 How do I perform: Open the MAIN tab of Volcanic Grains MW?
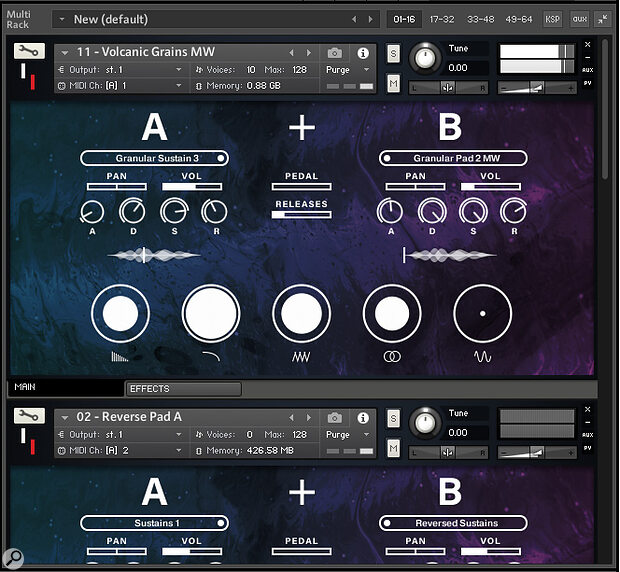point(66,387)
